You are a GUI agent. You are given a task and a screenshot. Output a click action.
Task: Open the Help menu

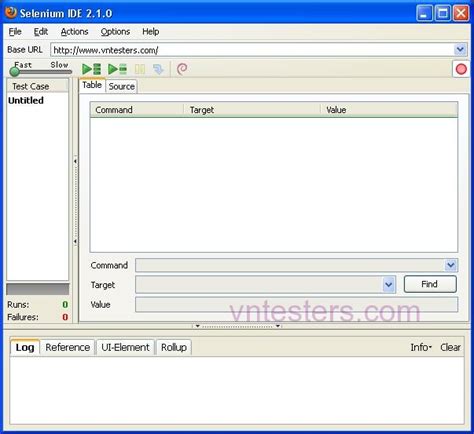151,32
